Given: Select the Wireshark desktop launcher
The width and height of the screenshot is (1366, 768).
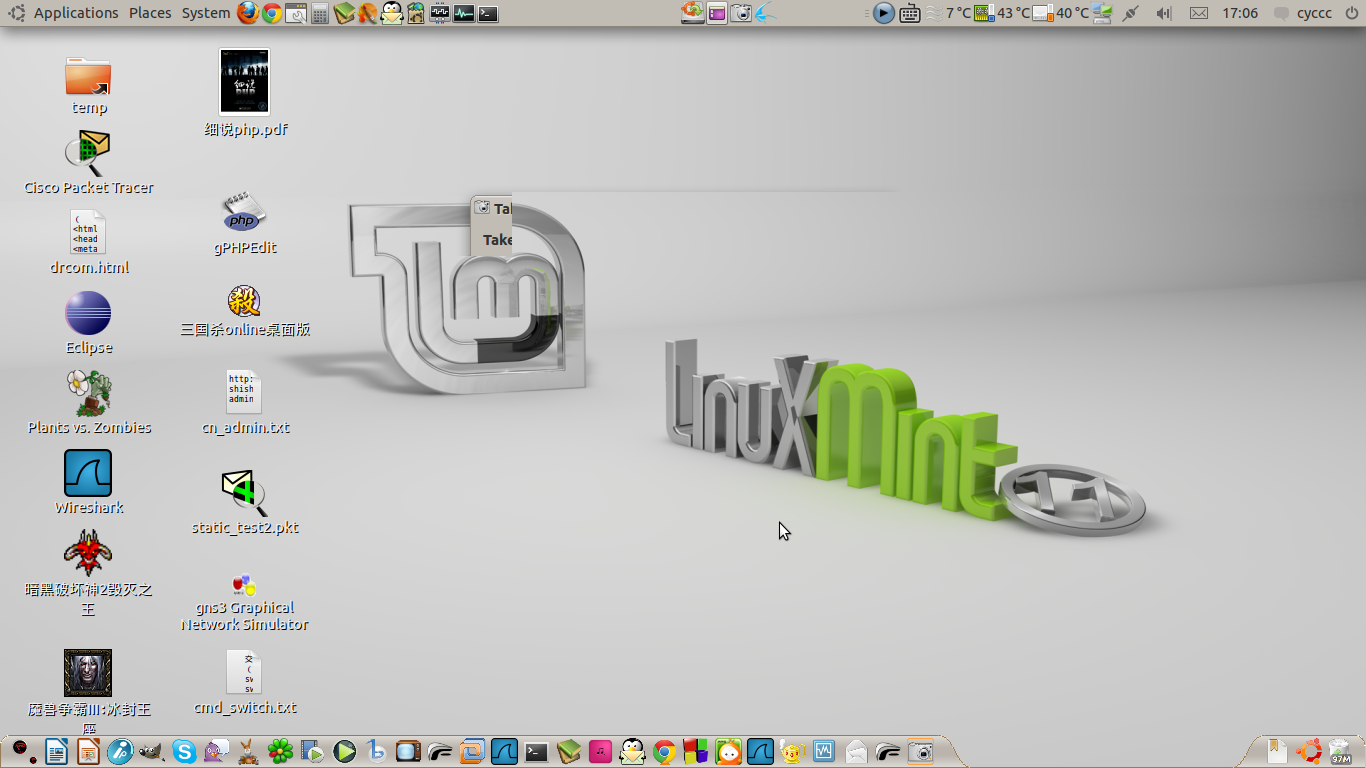Looking at the screenshot, I should (89, 482).
